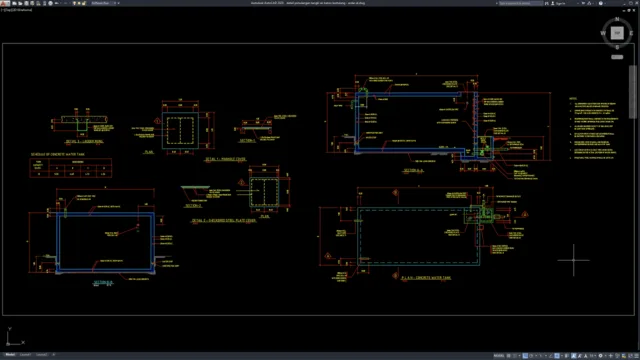
Task: Toggle the highlighted Ortho mode button
Action: (x=525, y=356)
